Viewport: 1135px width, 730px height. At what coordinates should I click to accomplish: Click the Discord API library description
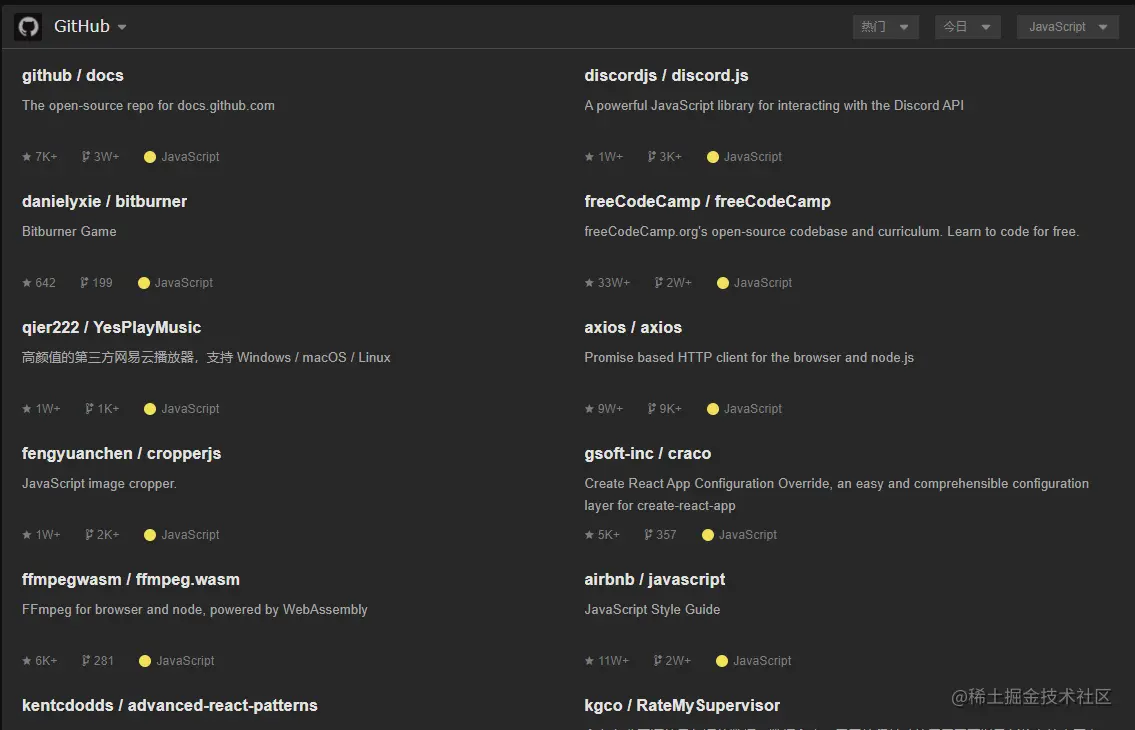pyautogui.click(x=774, y=106)
